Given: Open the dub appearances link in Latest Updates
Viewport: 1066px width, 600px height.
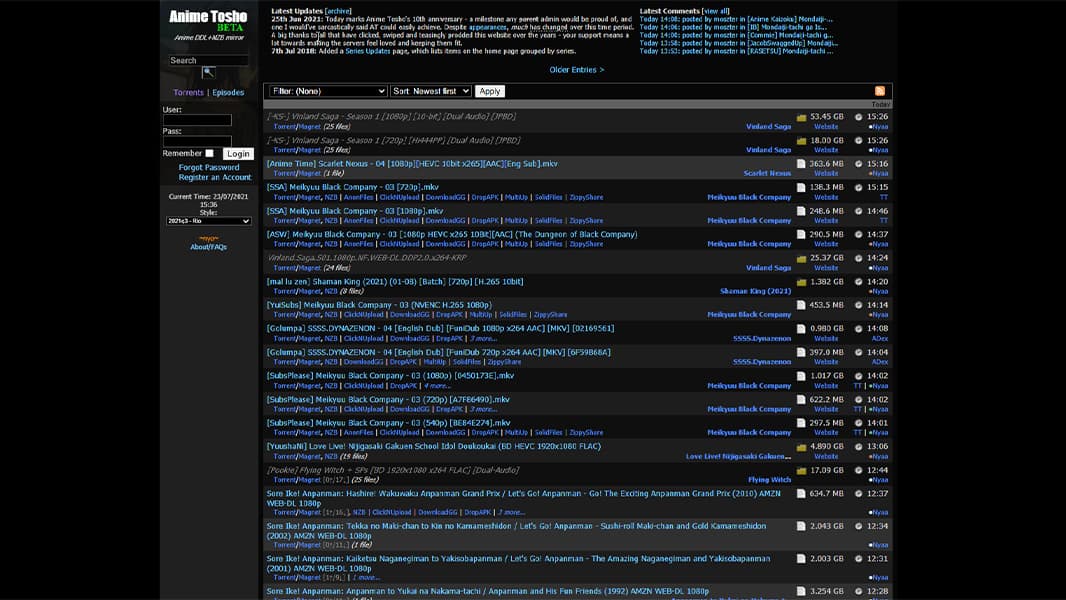Looking at the screenshot, I should tap(487, 27).
